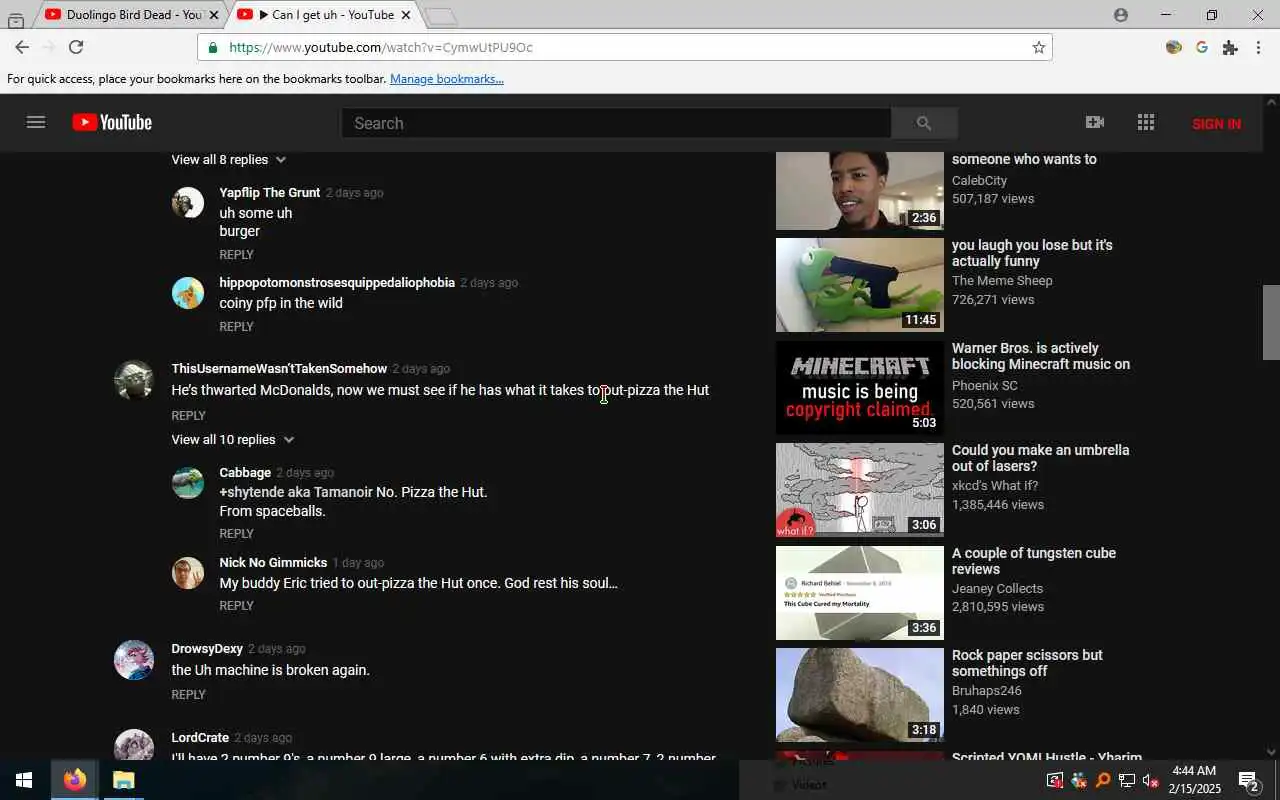This screenshot has height=800, width=1280.
Task: Open the Manage bookmarks link
Action: point(447,79)
